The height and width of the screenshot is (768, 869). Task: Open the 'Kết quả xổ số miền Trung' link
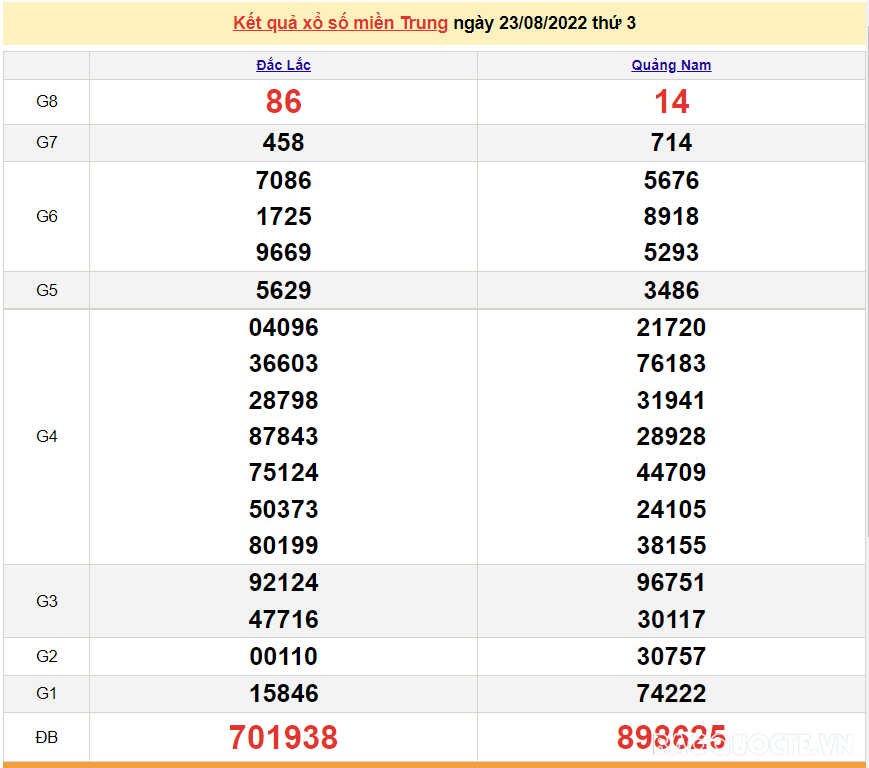pyautogui.click(x=340, y=23)
